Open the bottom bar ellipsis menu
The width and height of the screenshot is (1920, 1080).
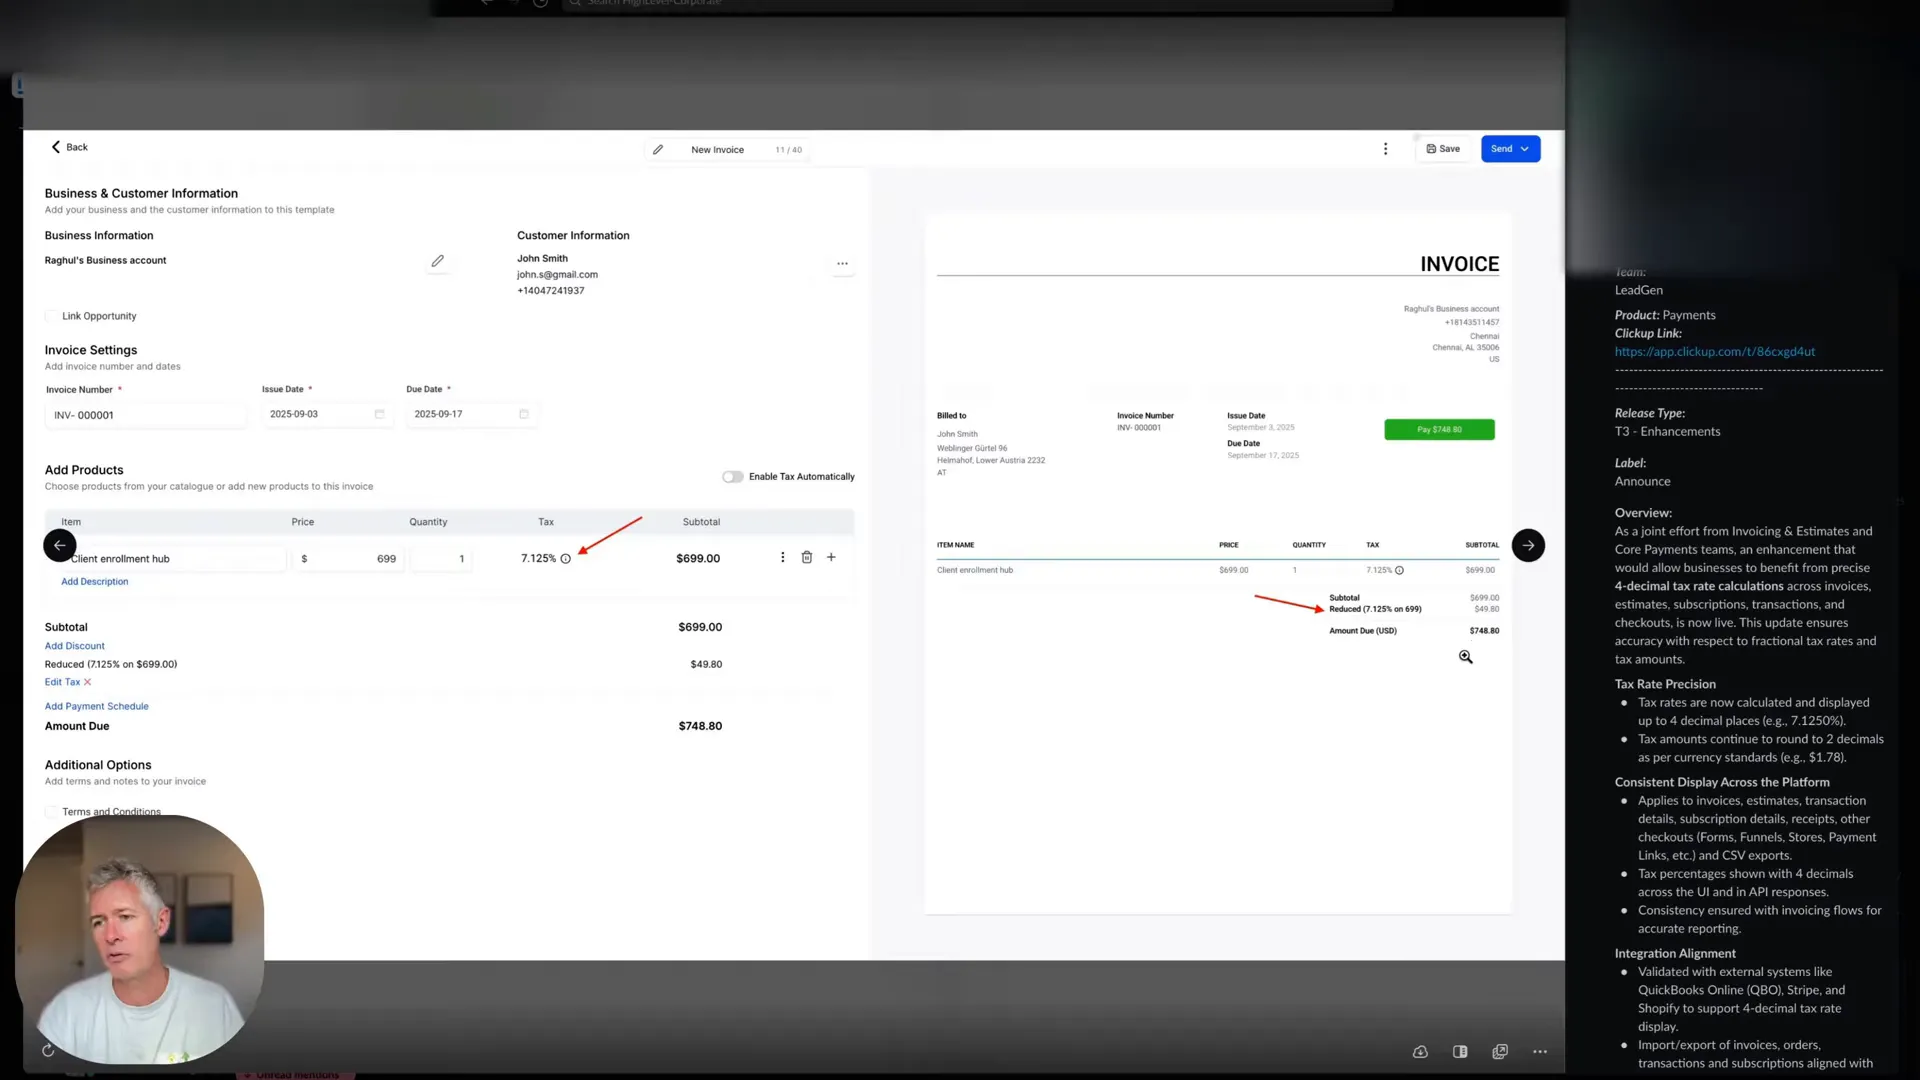tap(1540, 1052)
